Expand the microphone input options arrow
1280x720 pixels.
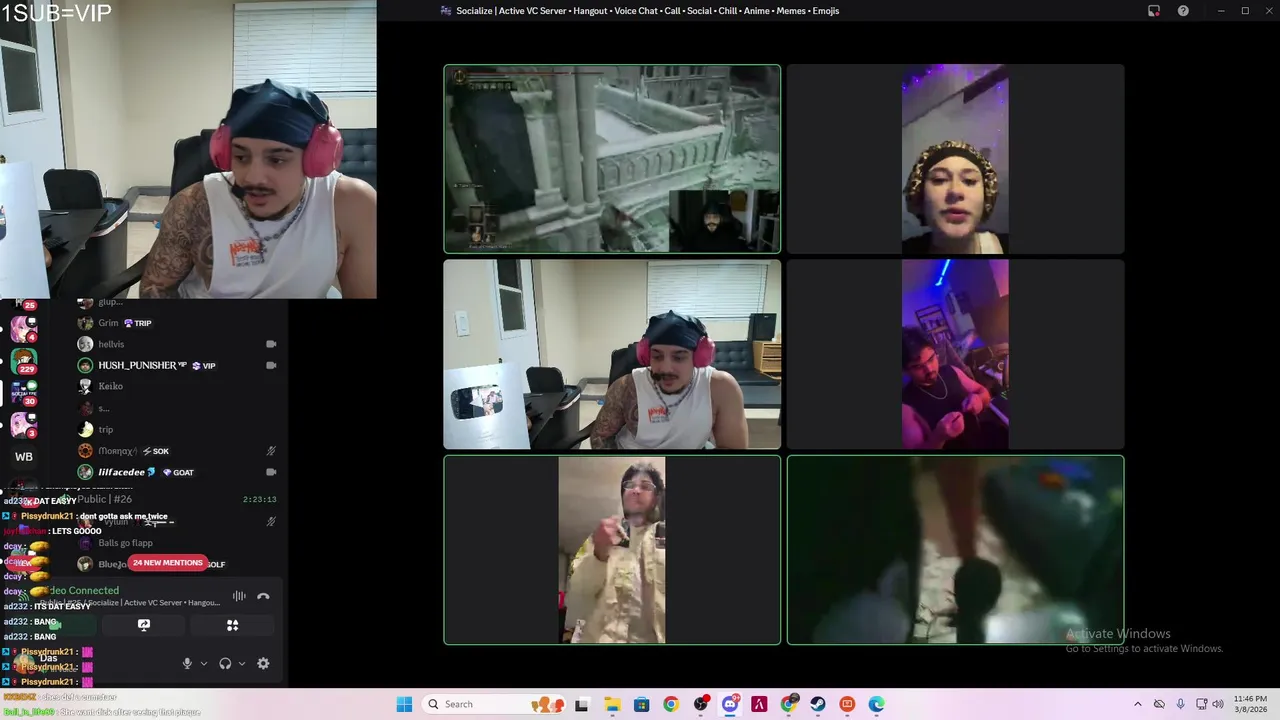click(x=203, y=663)
